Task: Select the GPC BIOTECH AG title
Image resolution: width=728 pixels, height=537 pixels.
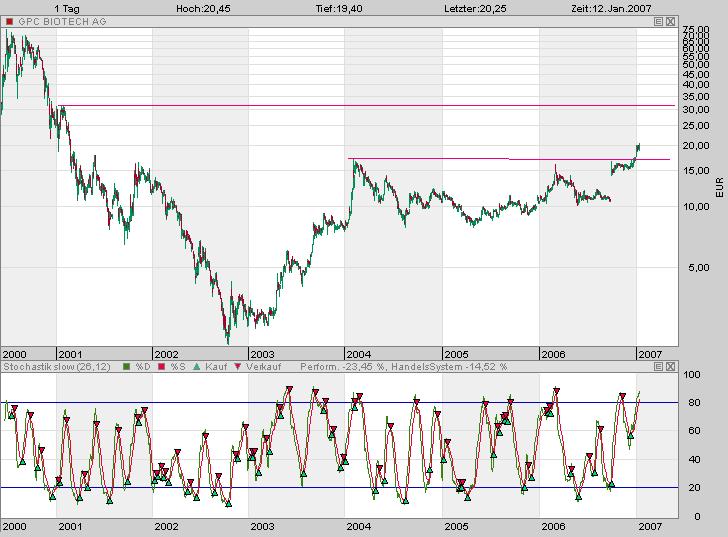Action: 62,21
